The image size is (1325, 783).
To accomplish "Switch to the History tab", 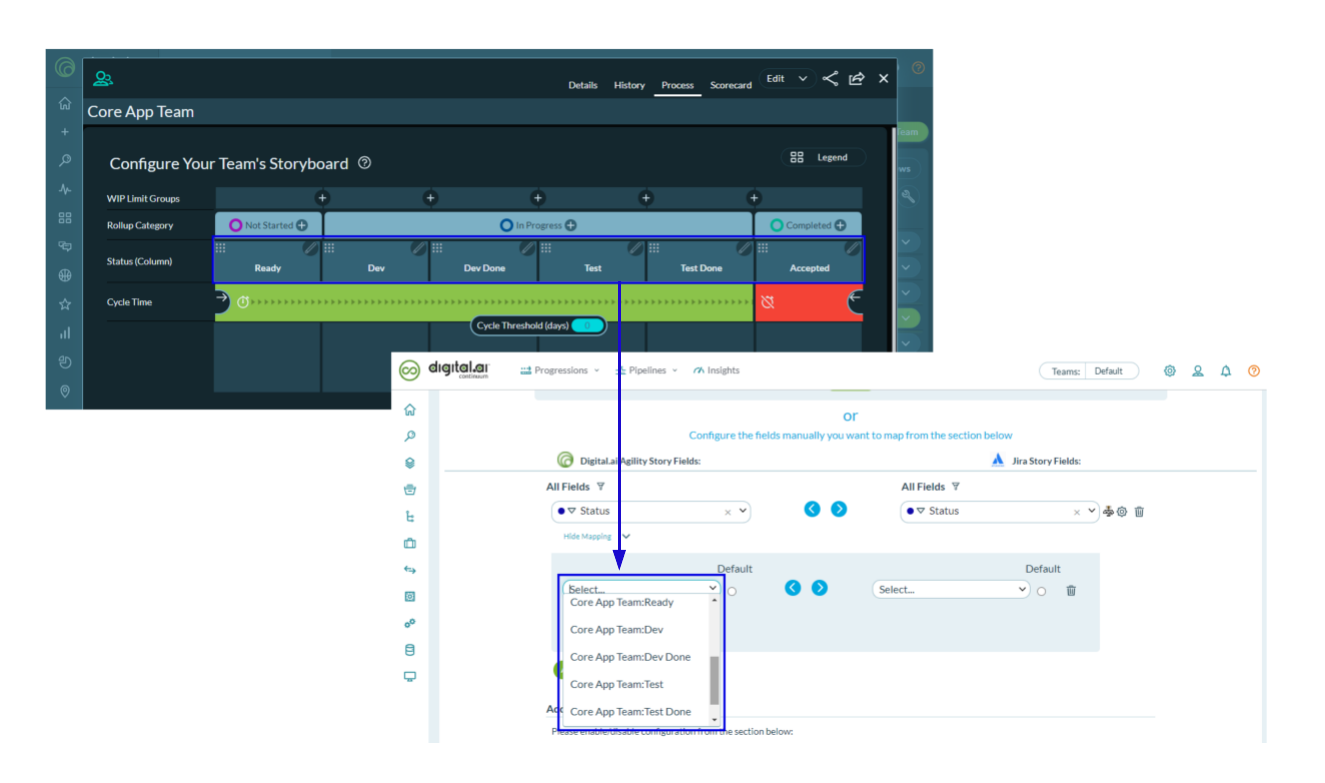I will (629, 85).
